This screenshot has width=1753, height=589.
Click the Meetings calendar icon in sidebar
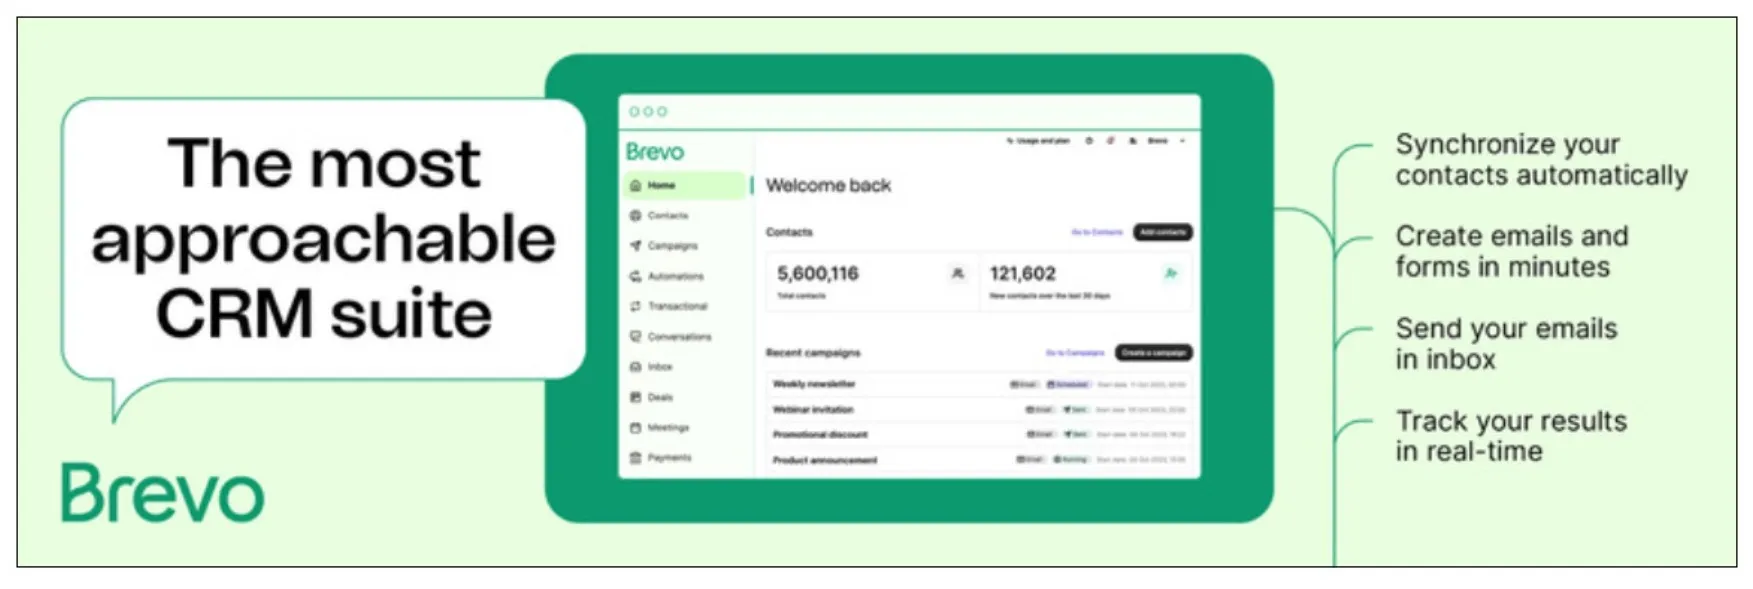635,427
